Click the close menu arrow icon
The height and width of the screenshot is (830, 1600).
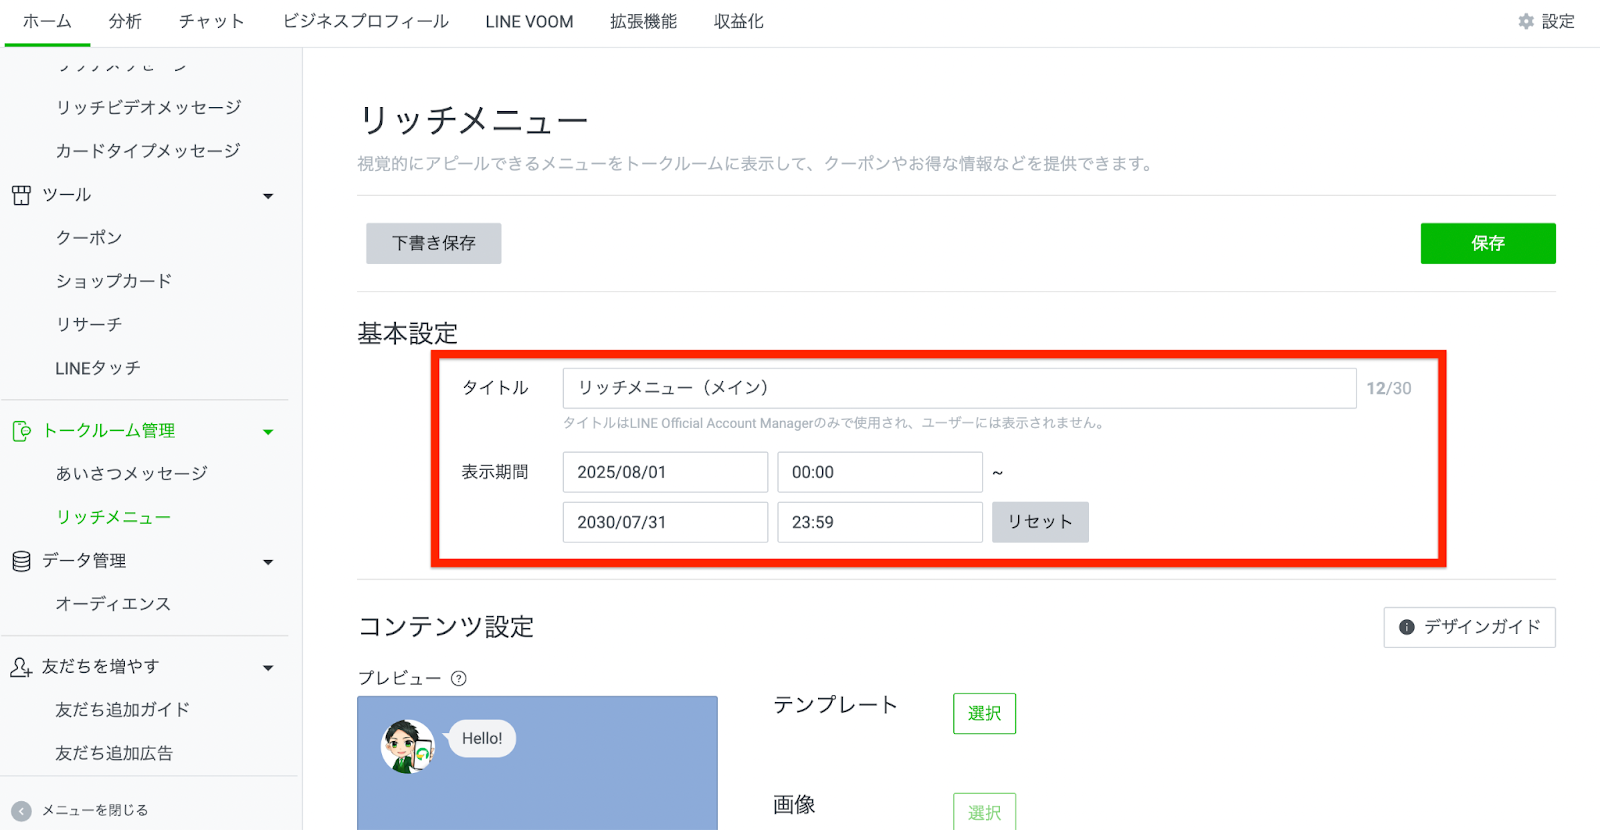(x=21, y=811)
